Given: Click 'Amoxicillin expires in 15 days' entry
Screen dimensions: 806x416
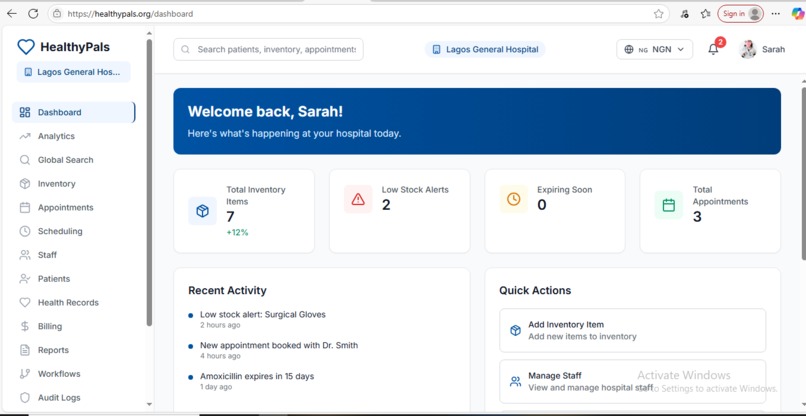Looking at the screenshot, I should point(257,376).
